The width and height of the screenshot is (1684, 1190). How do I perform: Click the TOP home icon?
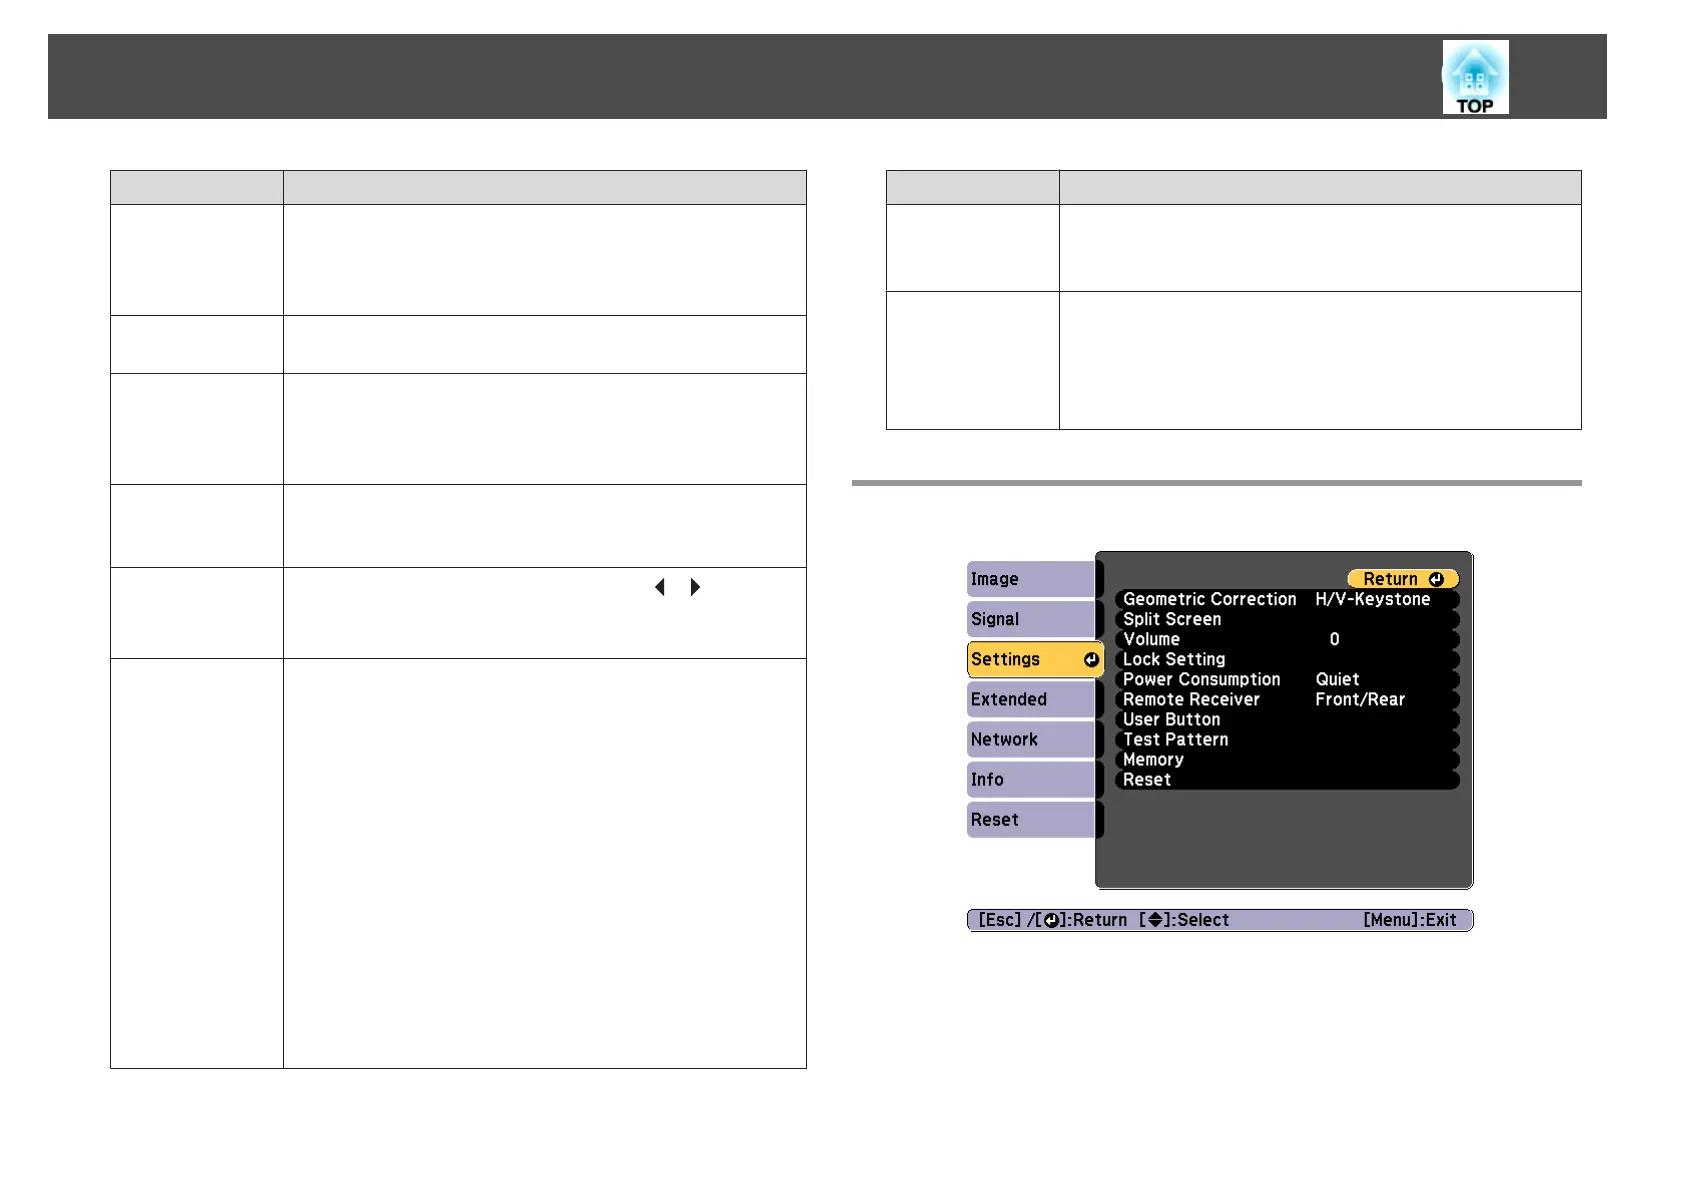pos(1475,77)
